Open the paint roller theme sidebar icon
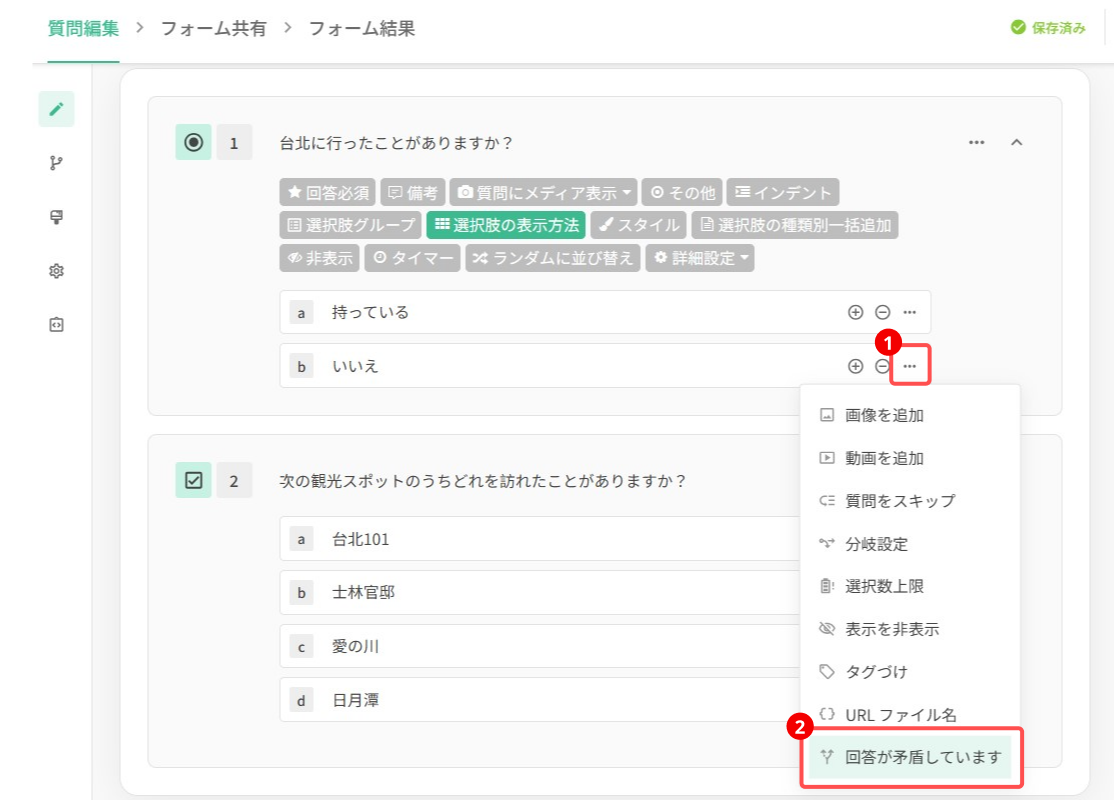1114x800 pixels. click(56, 217)
